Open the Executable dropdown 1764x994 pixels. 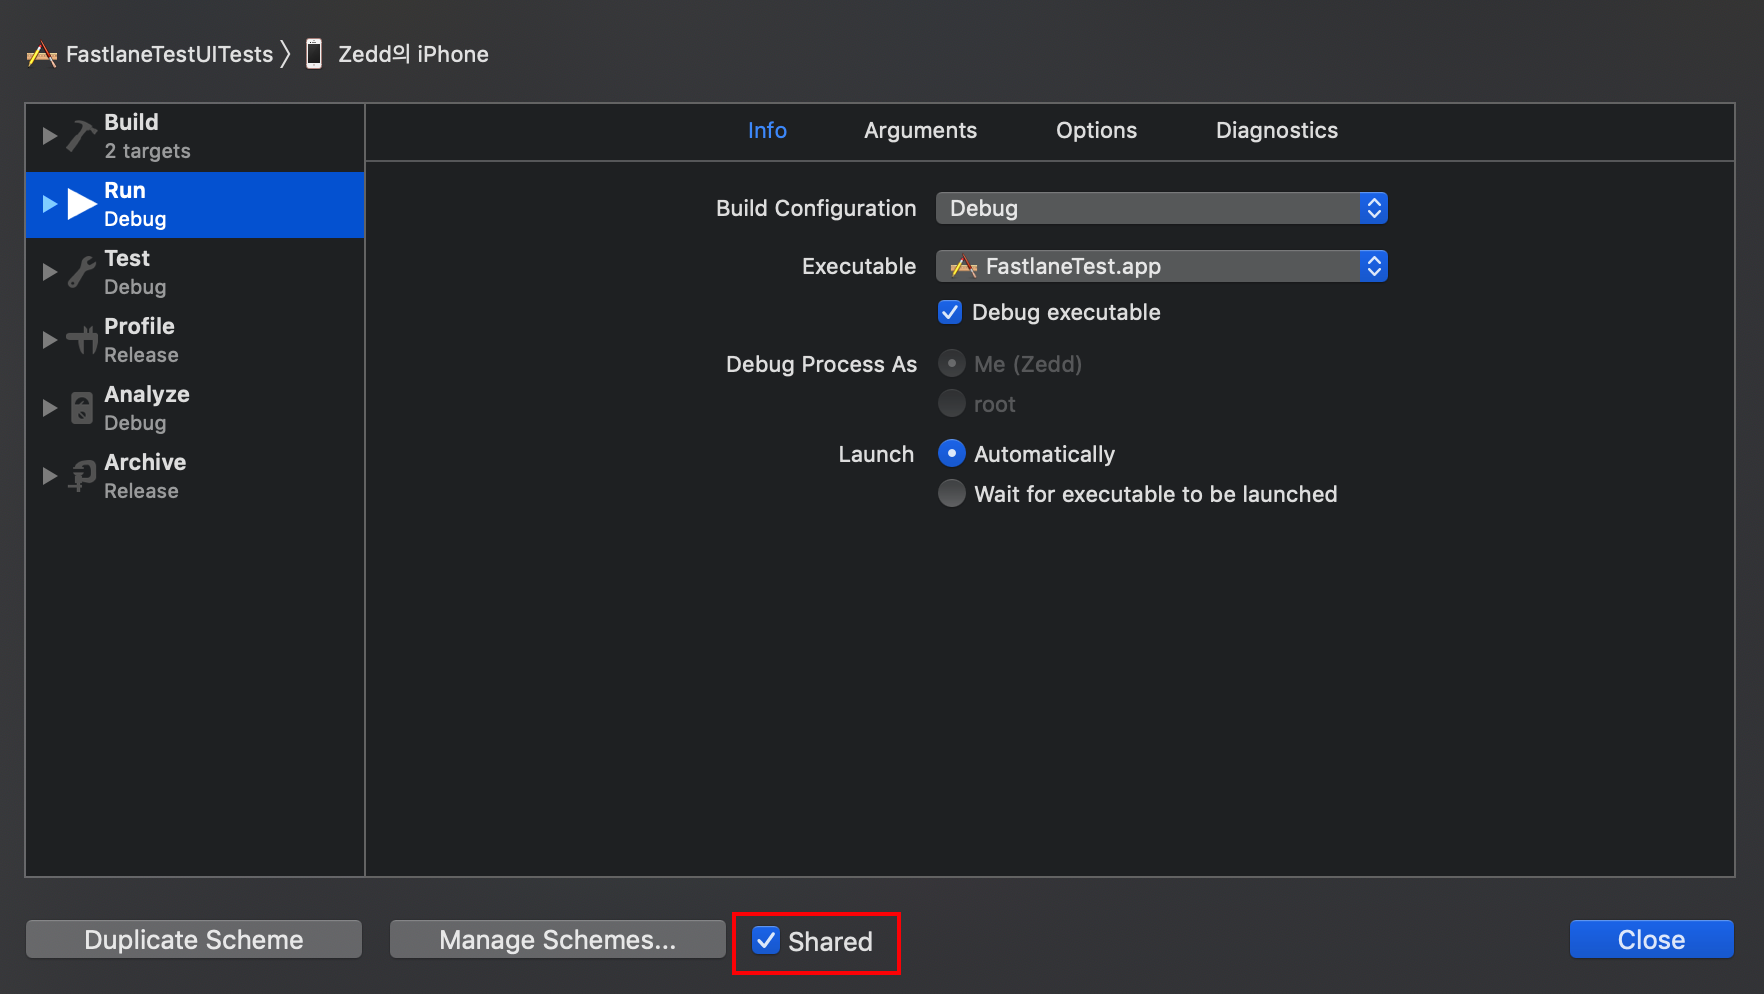pyautogui.click(x=1162, y=266)
